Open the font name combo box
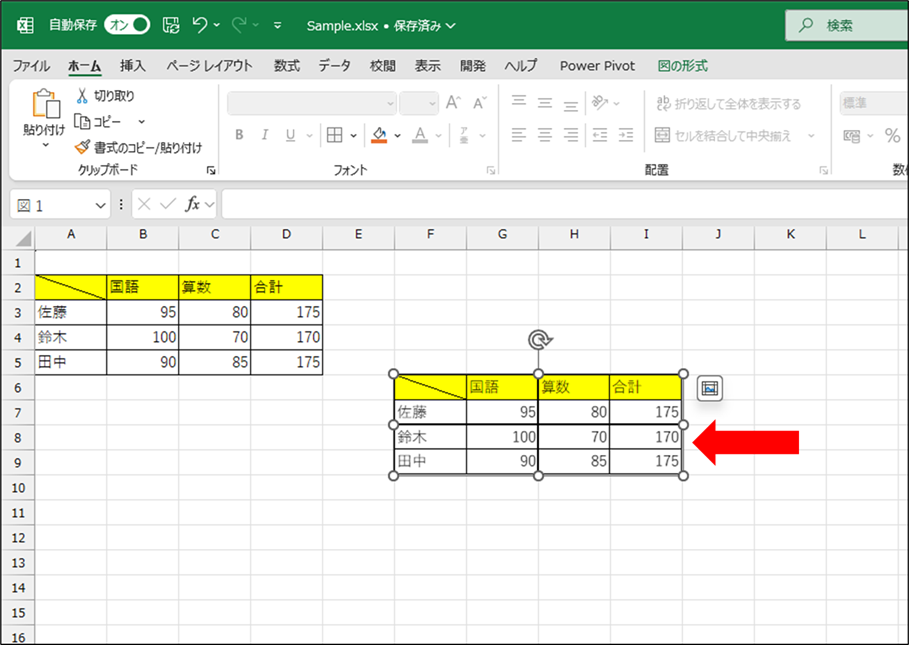Screen dimensions: 909x645 click(x=312, y=104)
